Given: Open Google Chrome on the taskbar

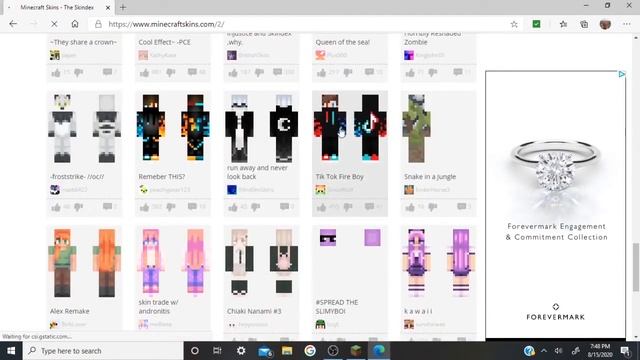Looking at the screenshot, I should pyautogui.click(x=310, y=351).
